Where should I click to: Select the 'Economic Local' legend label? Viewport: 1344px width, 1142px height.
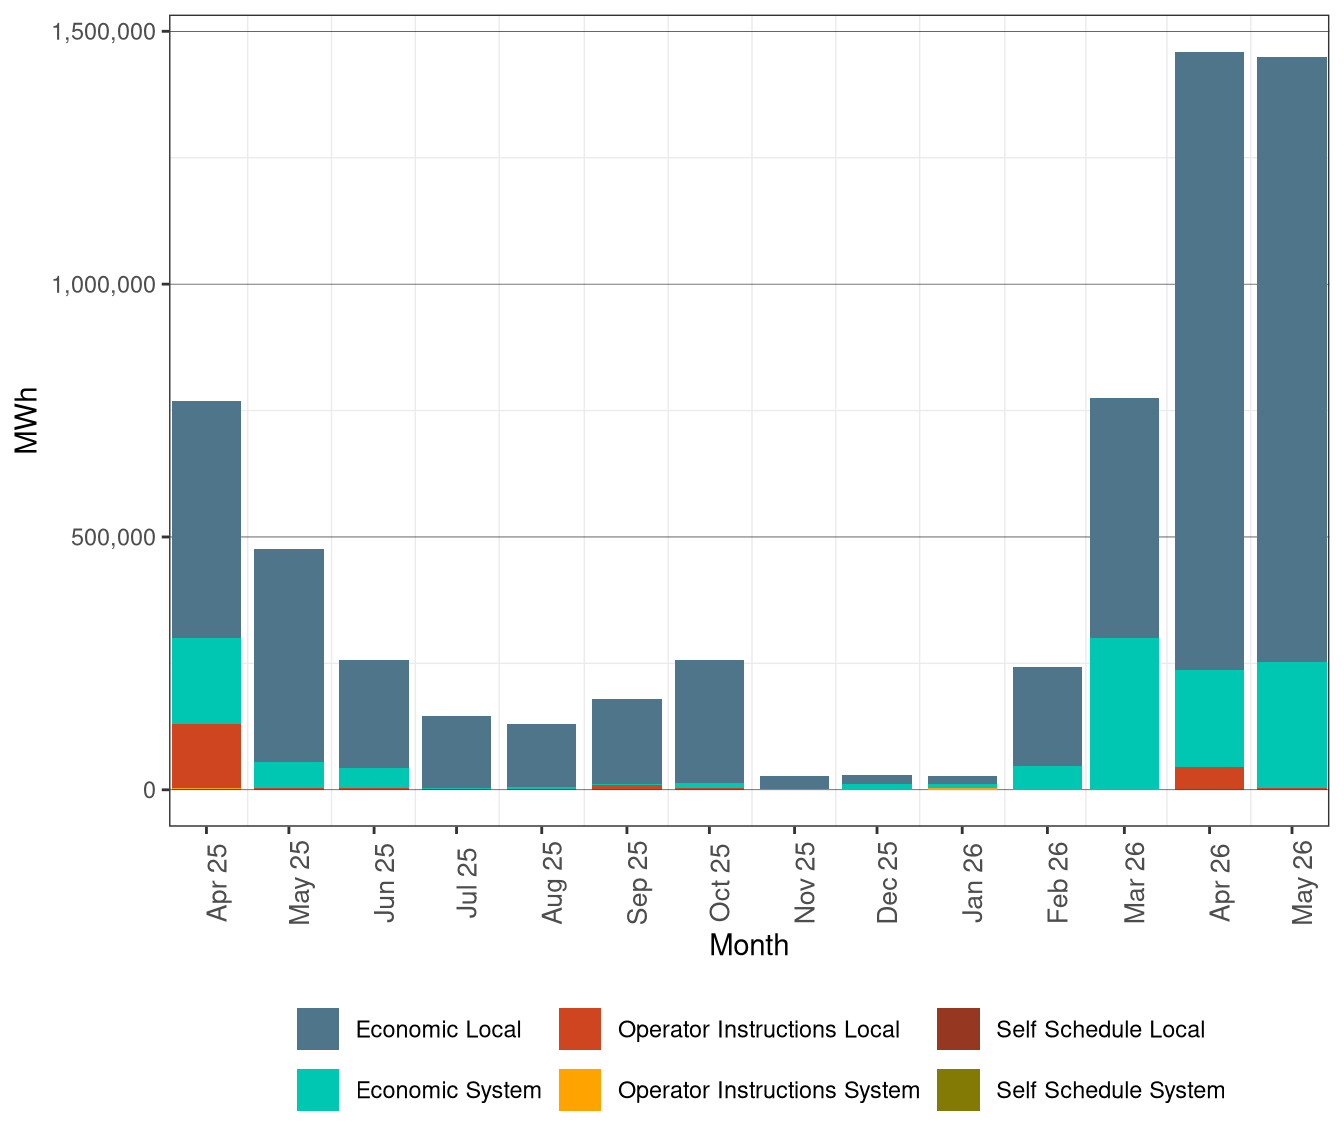tap(439, 1030)
